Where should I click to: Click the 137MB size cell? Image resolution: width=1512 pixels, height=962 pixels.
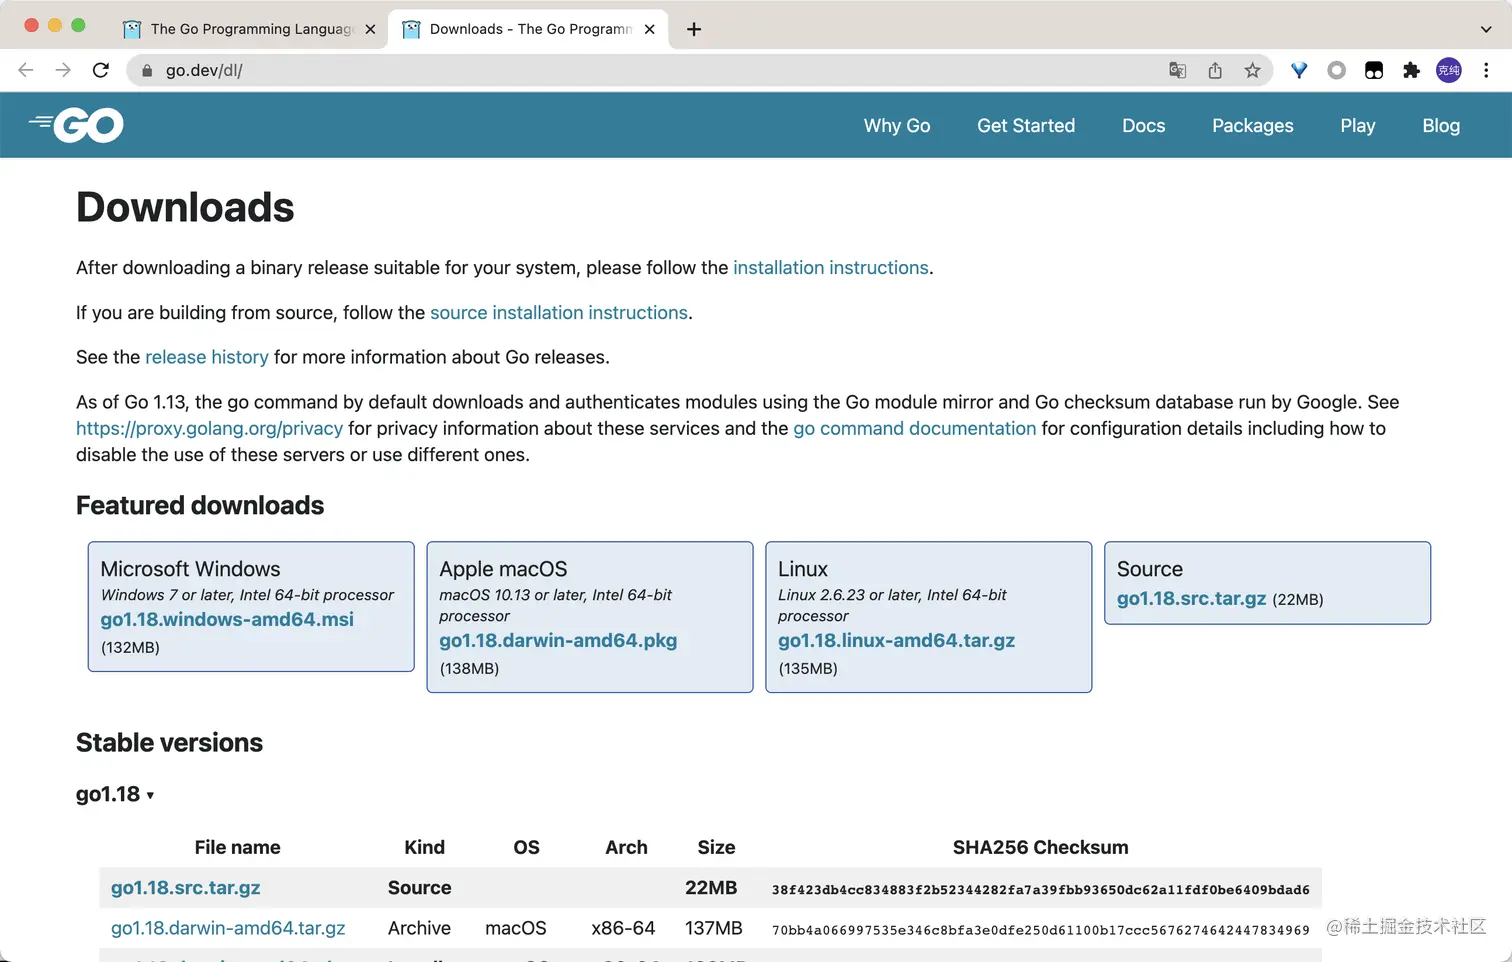pyautogui.click(x=714, y=928)
